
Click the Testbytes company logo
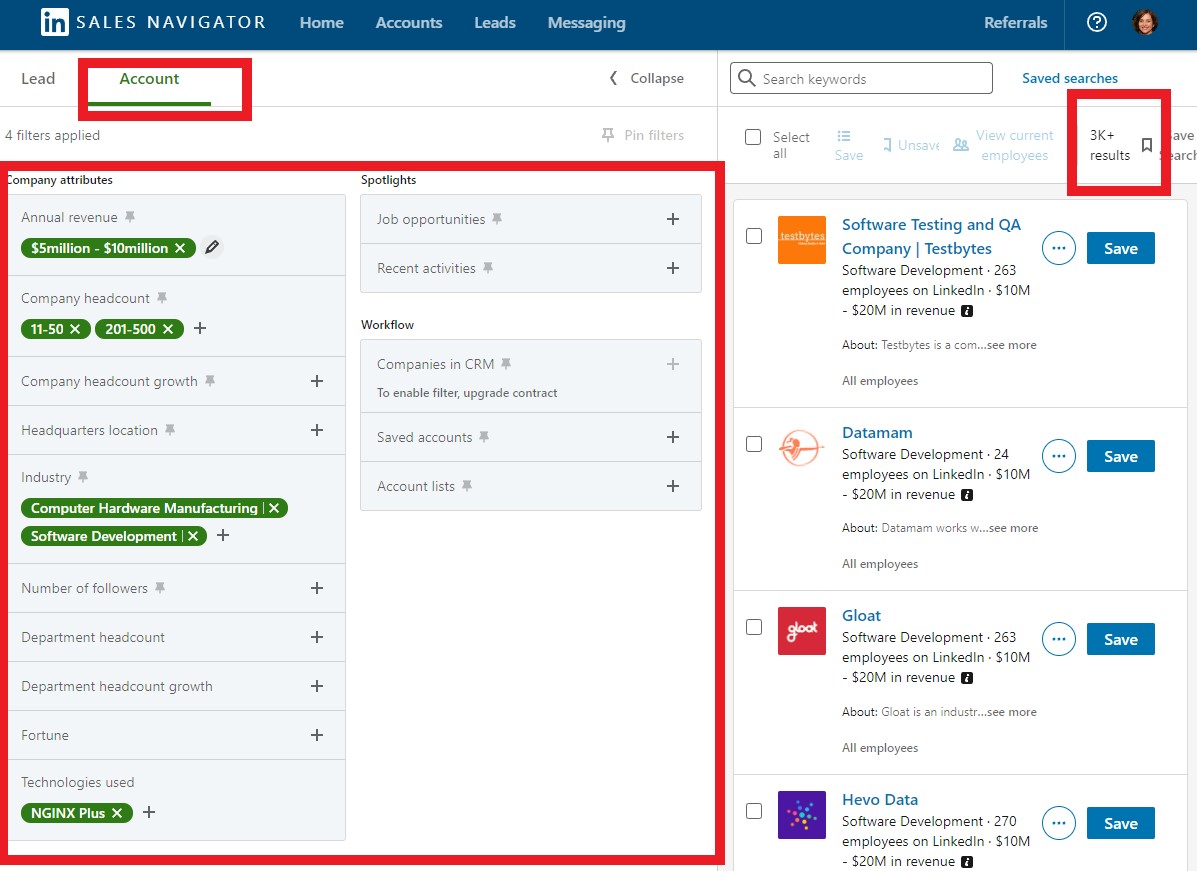coord(801,240)
